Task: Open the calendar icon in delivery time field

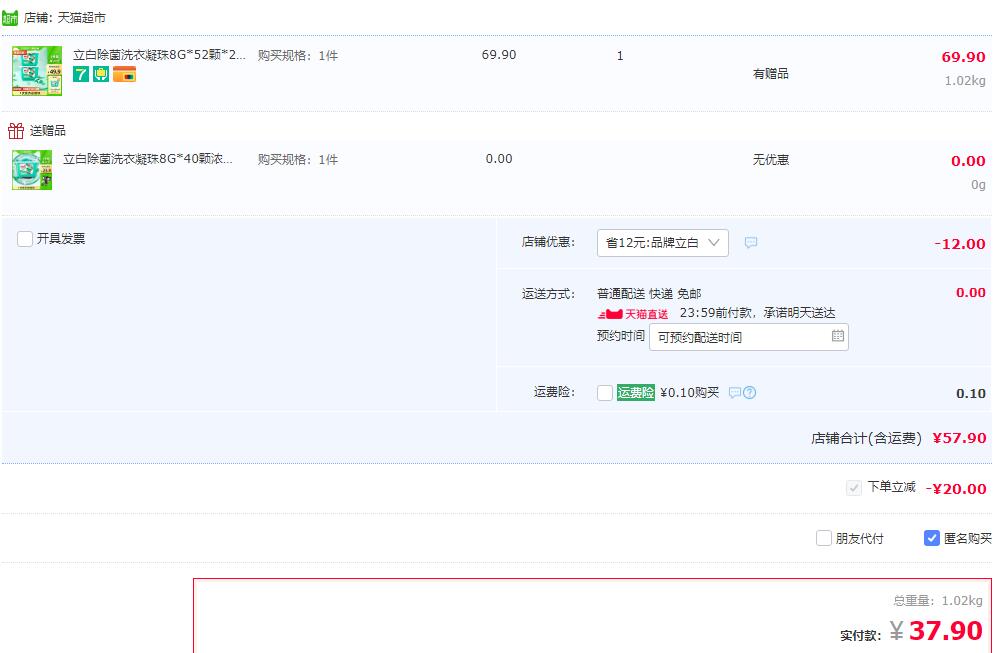Action: pyautogui.click(x=838, y=336)
